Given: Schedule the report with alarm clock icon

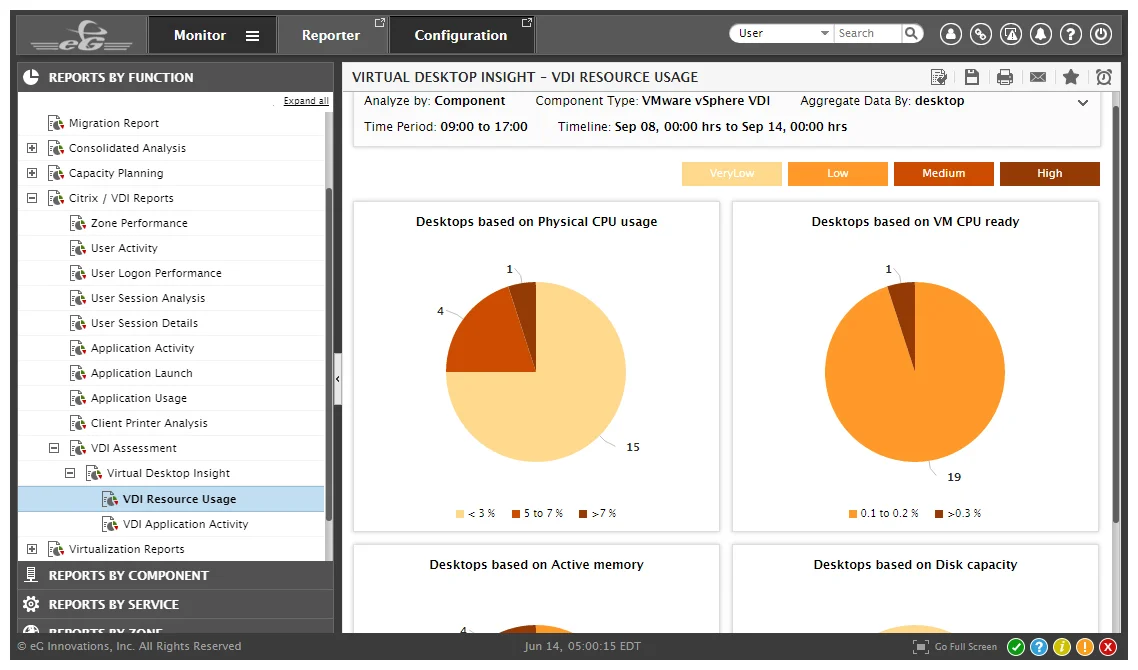Looking at the screenshot, I should click(1104, 77).
